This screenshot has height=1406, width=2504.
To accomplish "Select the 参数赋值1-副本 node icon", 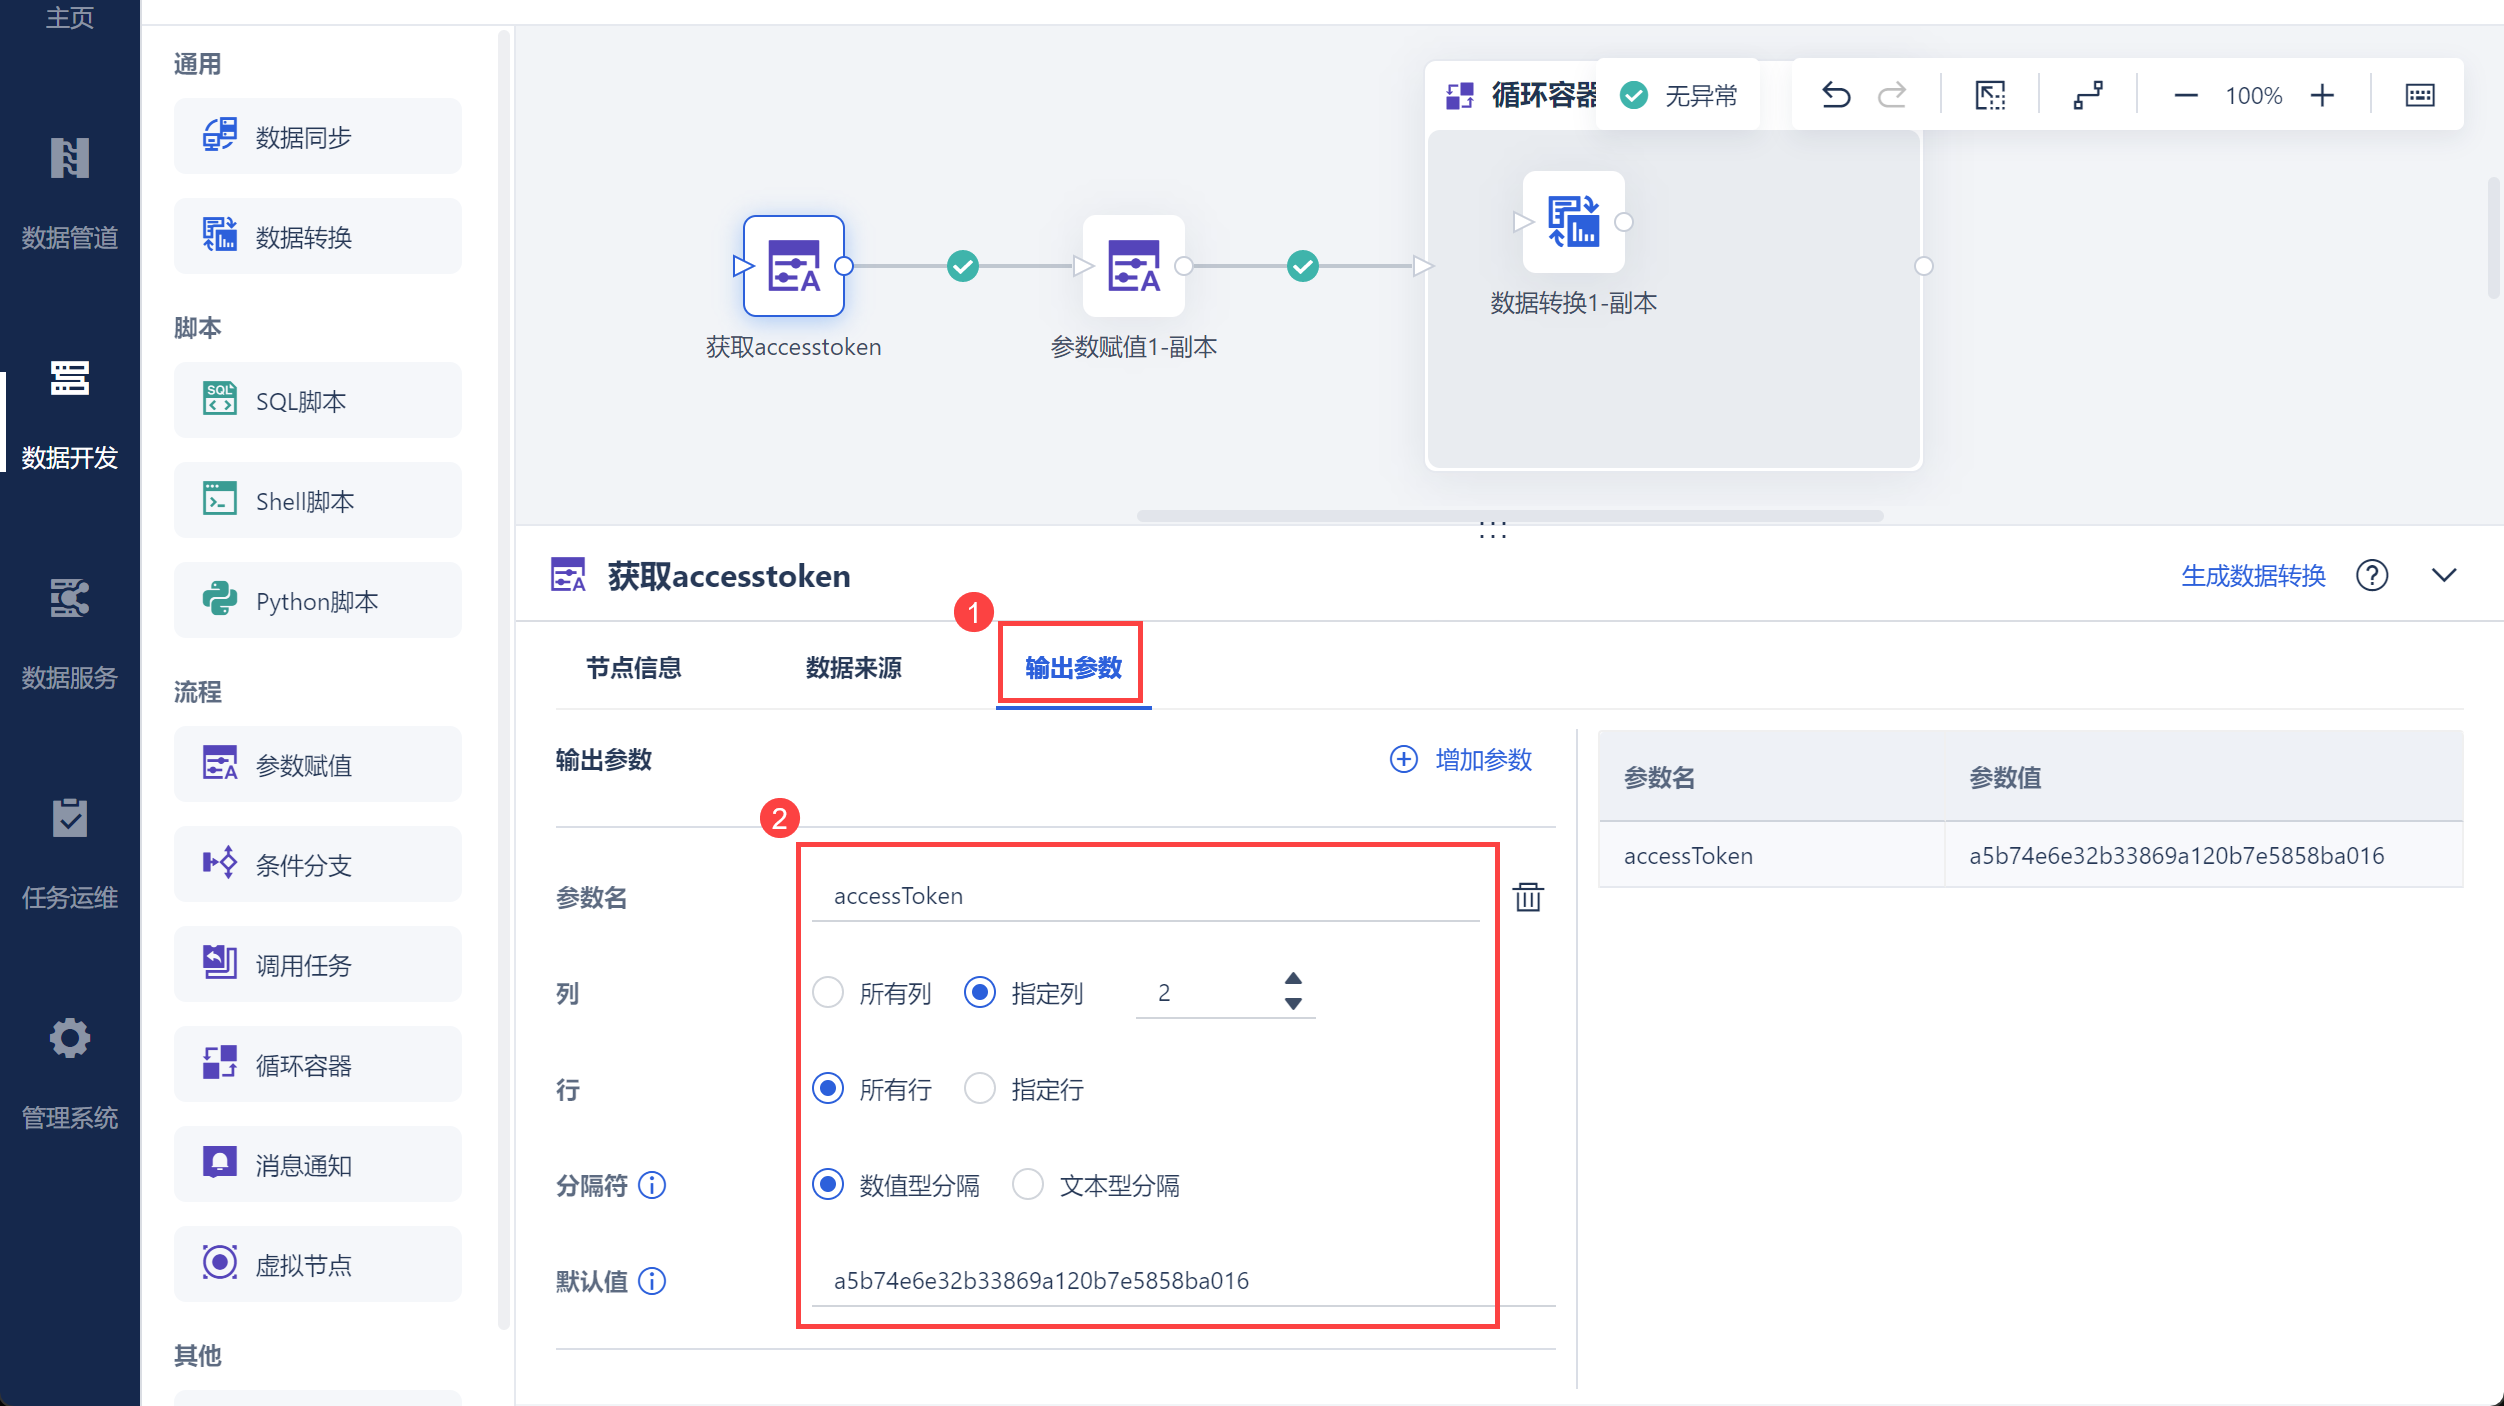I will click(1134, 266).
